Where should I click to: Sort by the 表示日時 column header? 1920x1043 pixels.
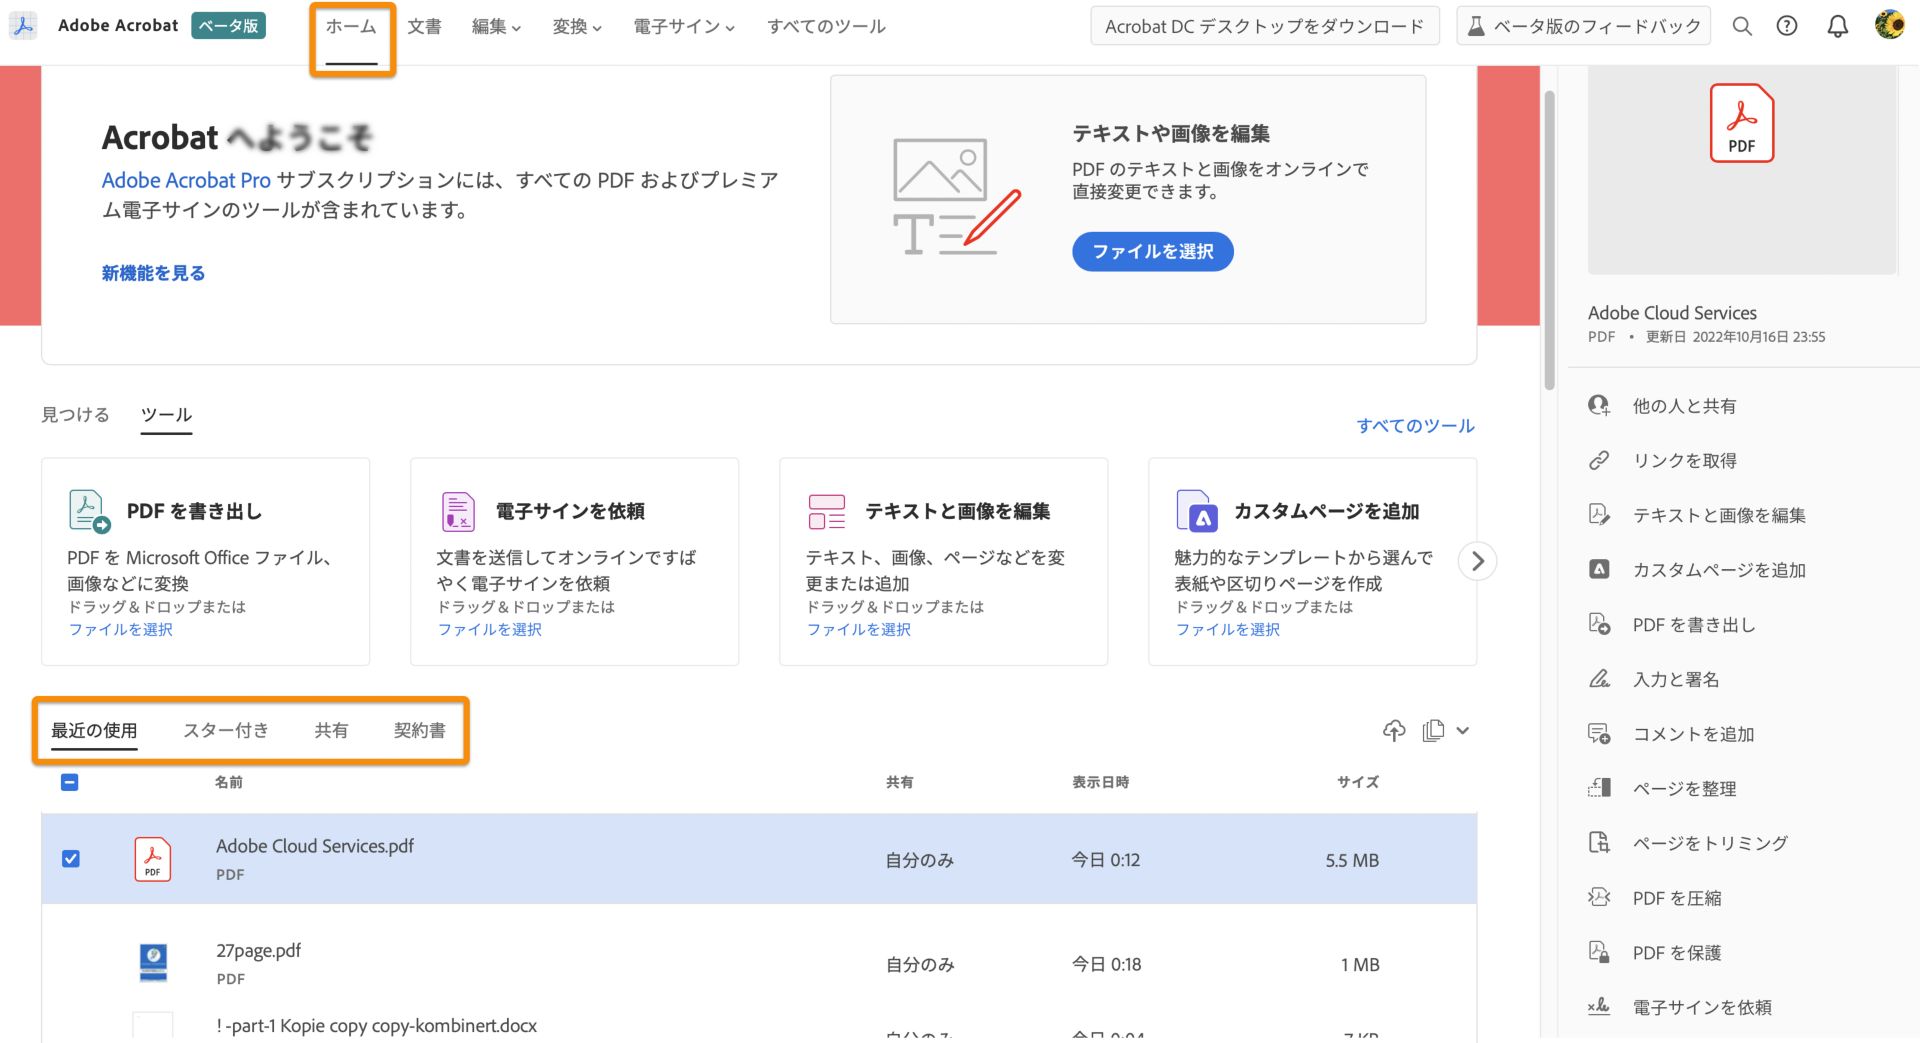pyautogui.click(x=1100, y=782)
